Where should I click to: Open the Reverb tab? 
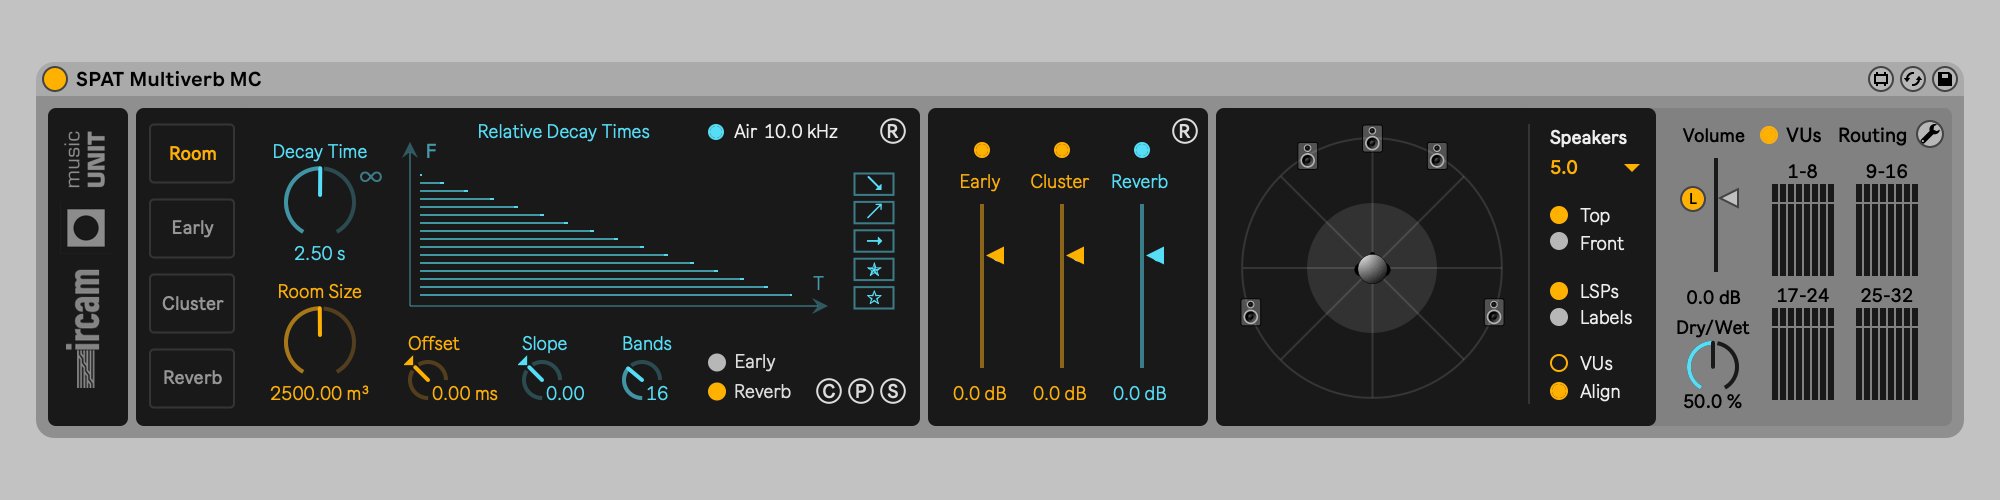[192, 378]
